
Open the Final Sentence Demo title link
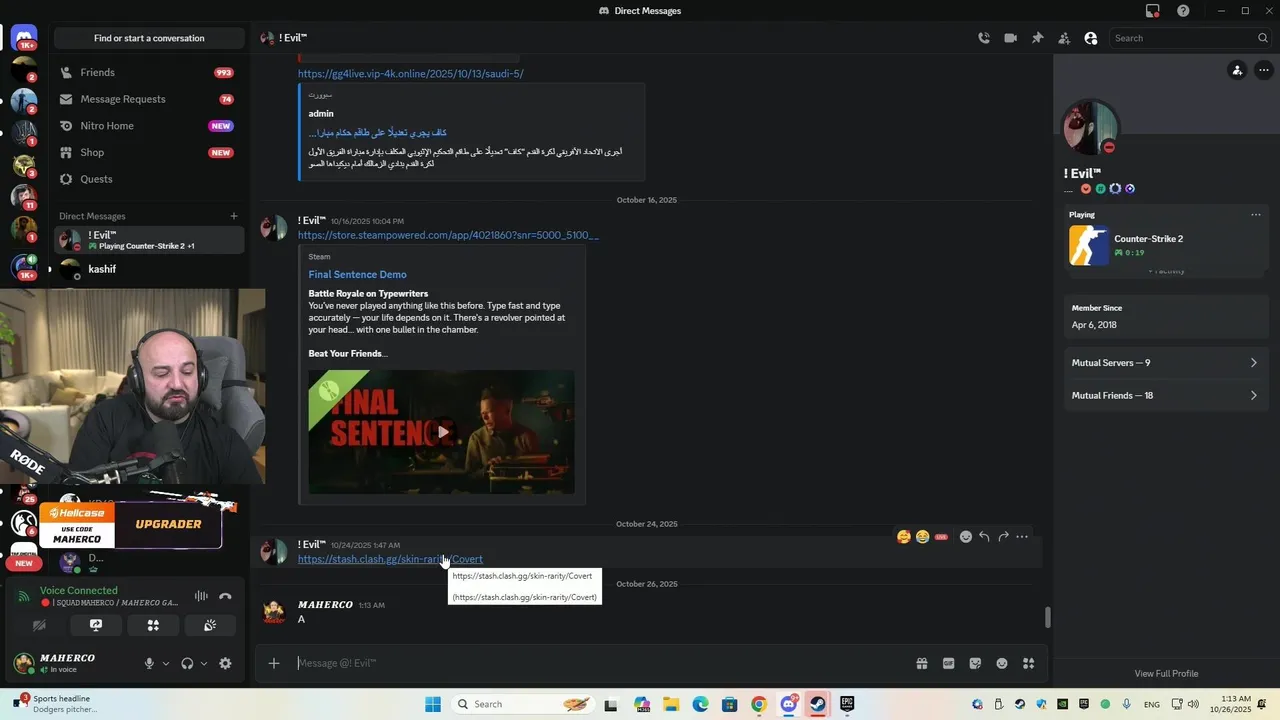tap(357, 274)
